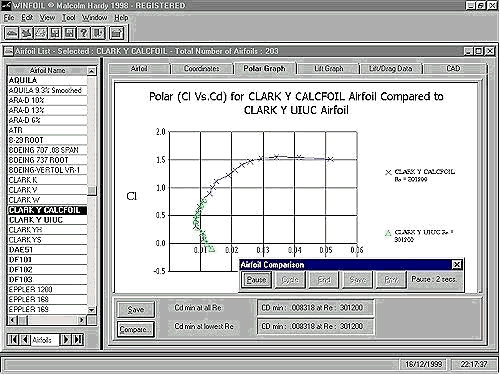Click the Pause button in Airfoil Comparison
The width and height of the screenshot is (500, 375).
(256, 279)
